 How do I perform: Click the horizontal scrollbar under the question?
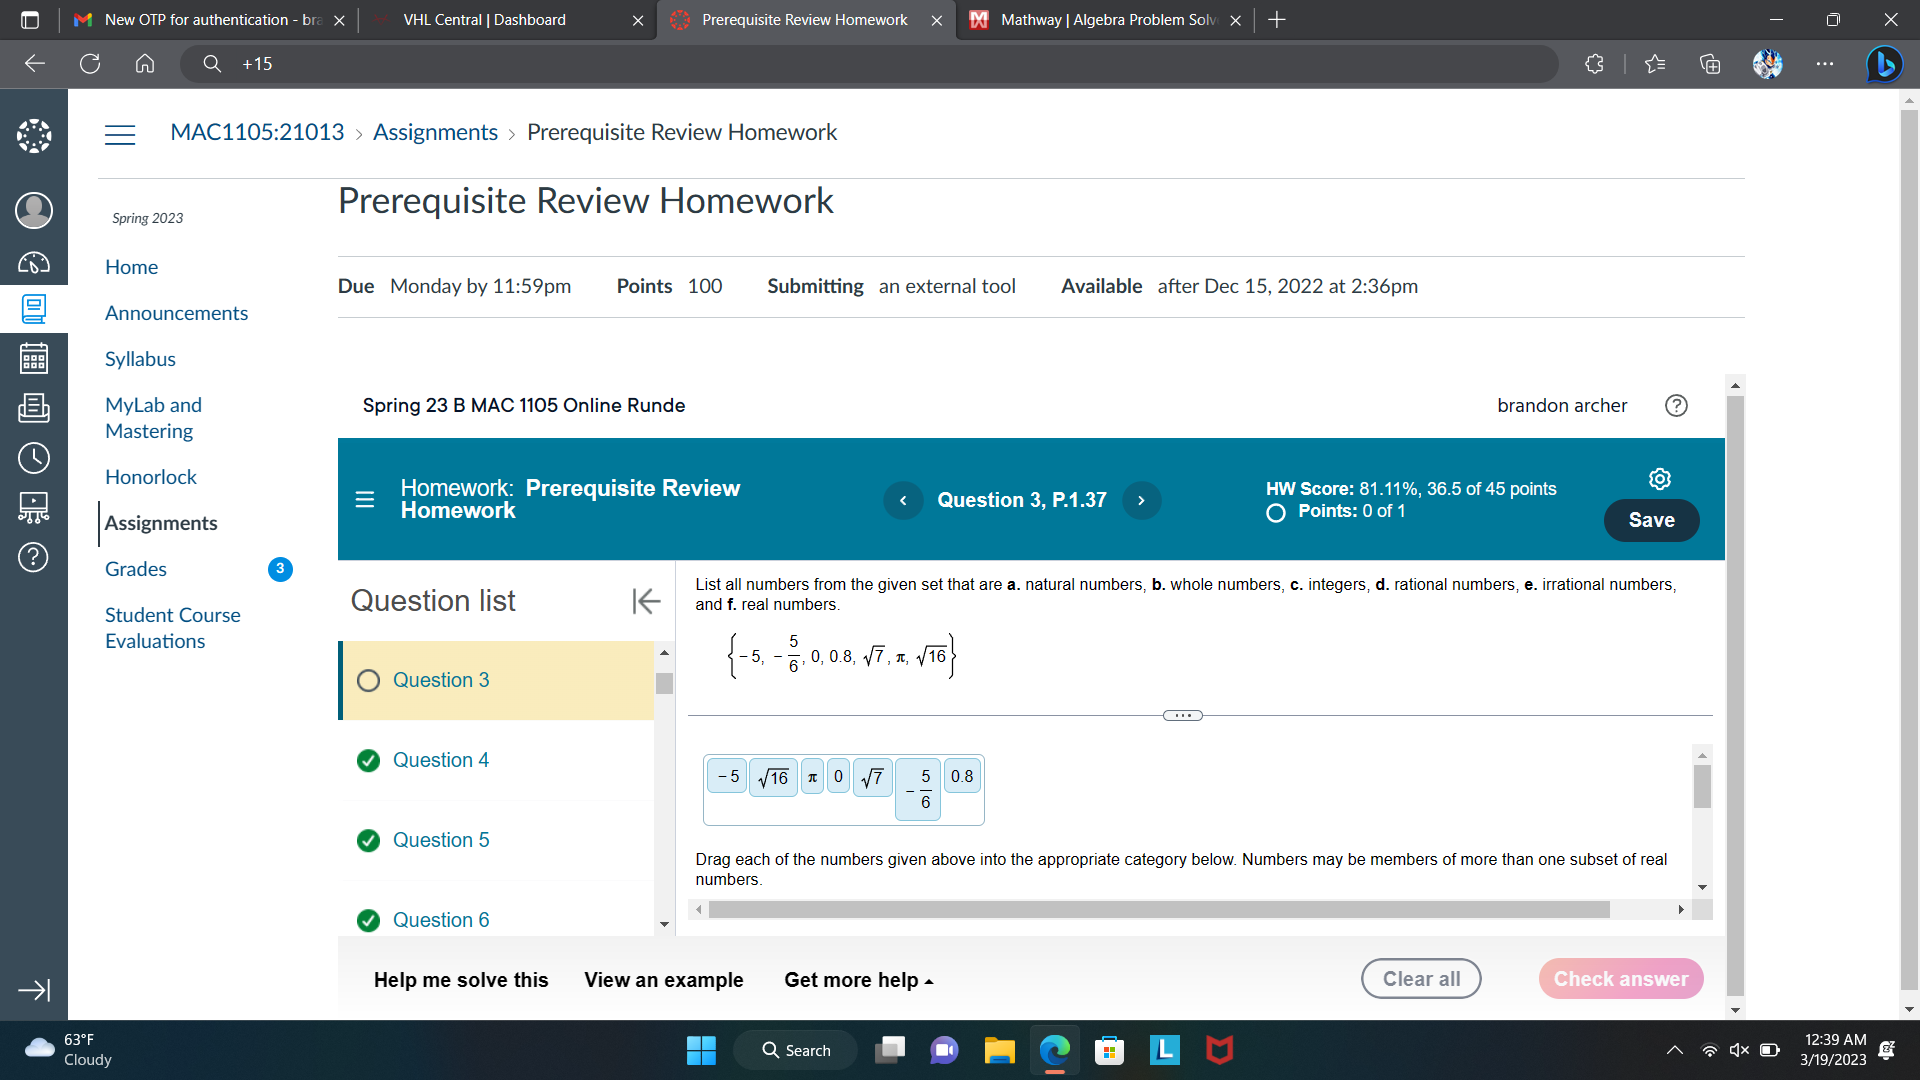(x=1158, y=909)
